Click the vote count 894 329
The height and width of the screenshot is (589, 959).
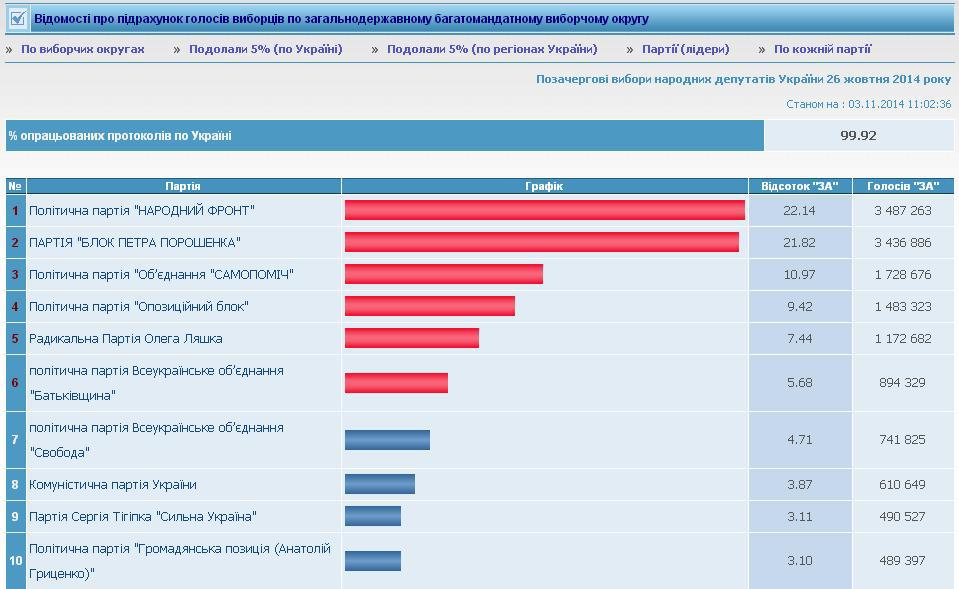click(x=903, y=383)
